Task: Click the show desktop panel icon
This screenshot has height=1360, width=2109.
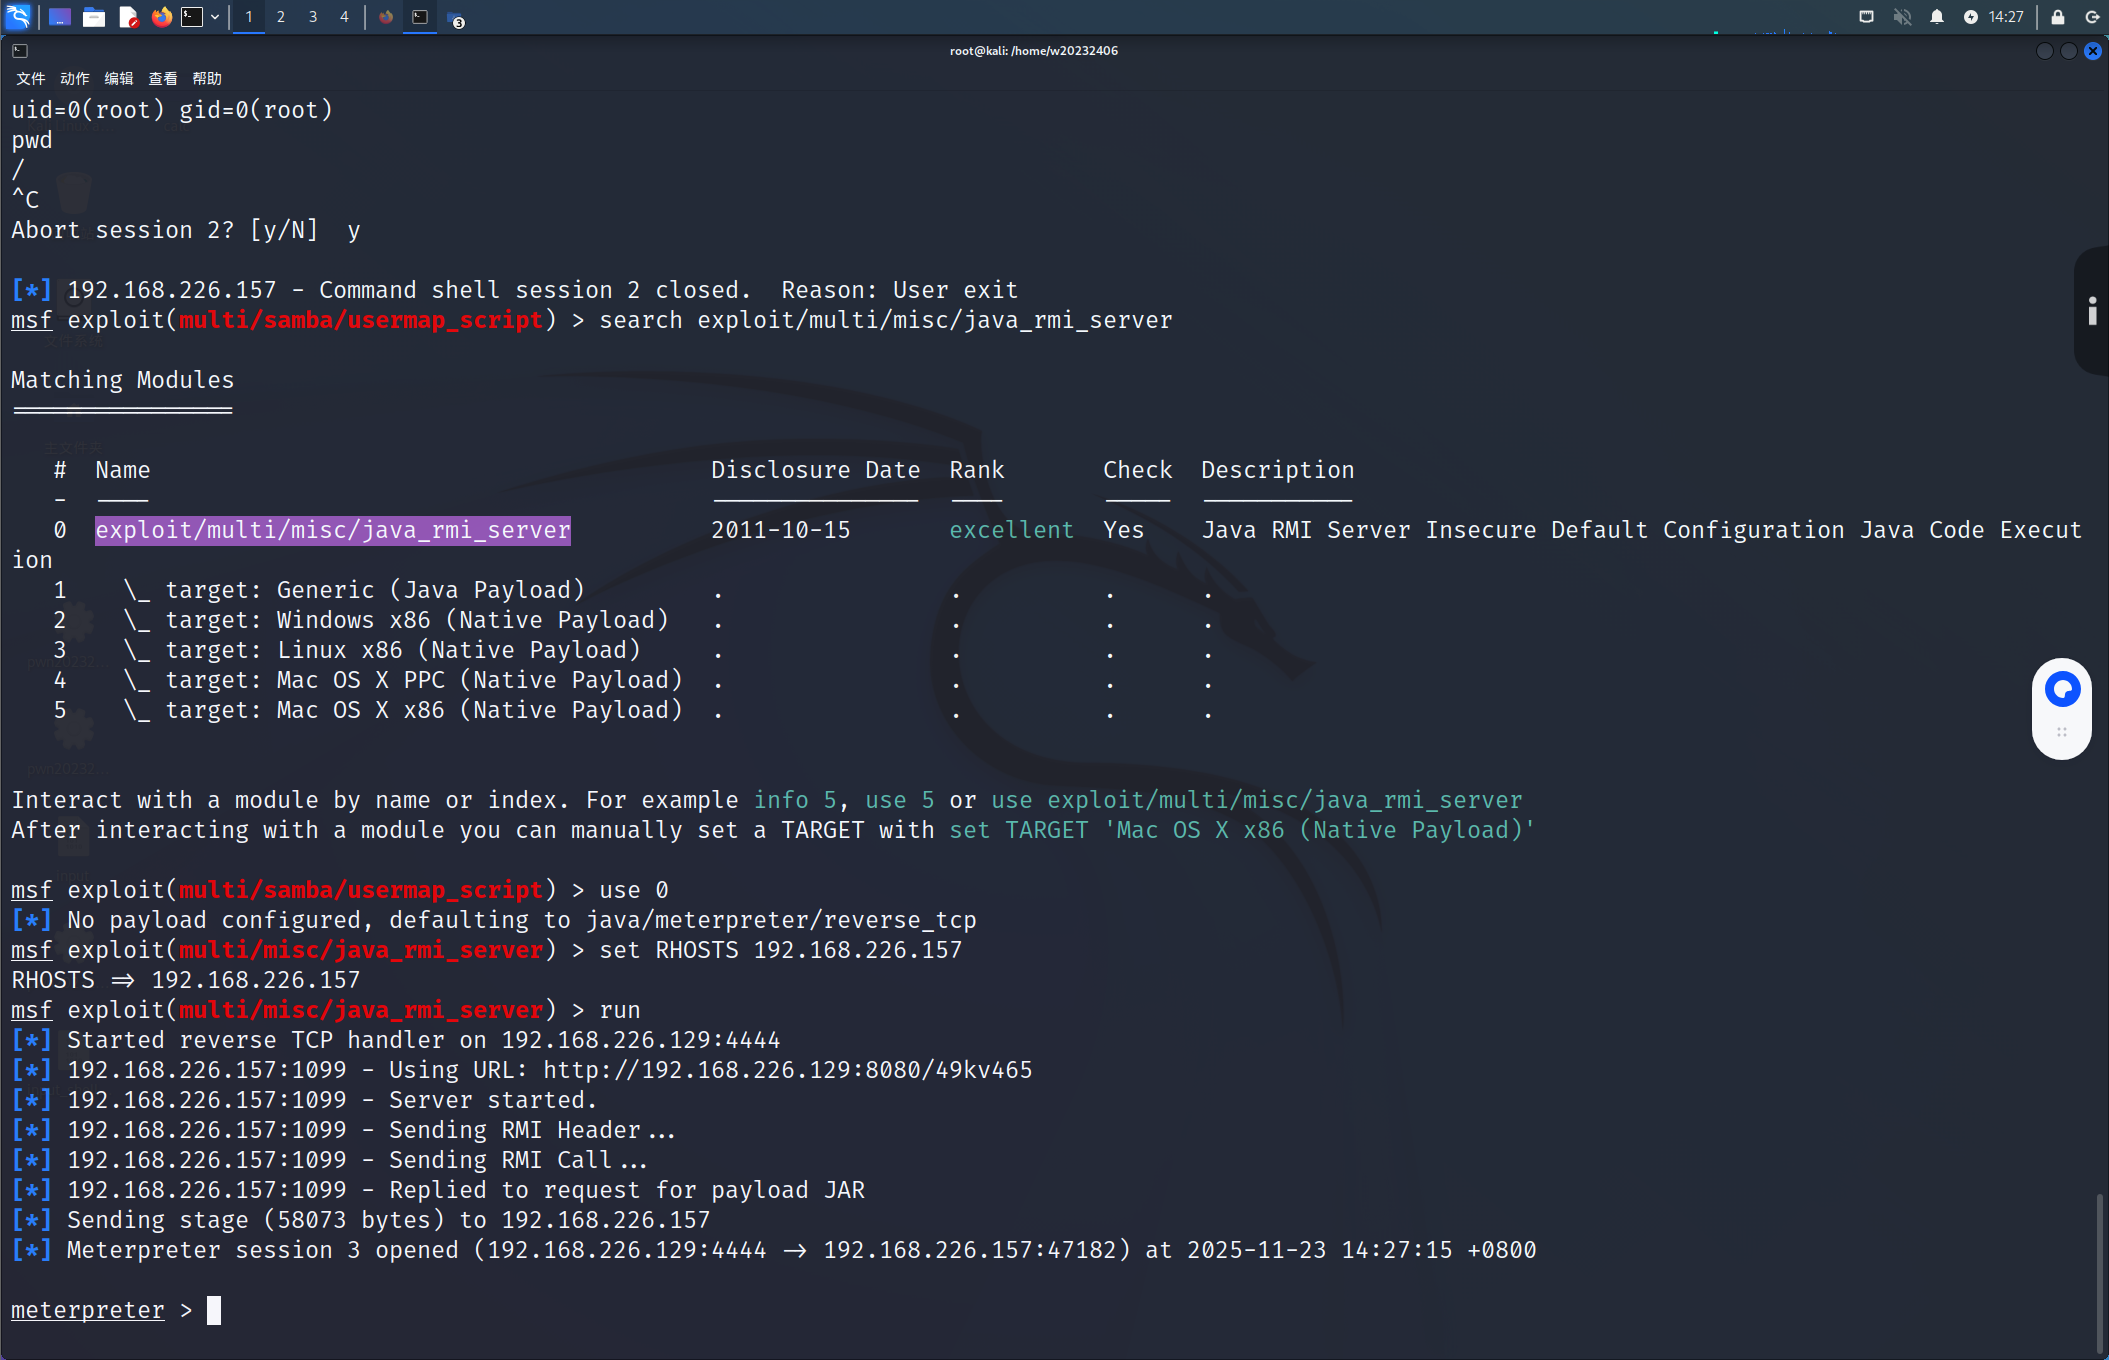Action: (59, 17)
